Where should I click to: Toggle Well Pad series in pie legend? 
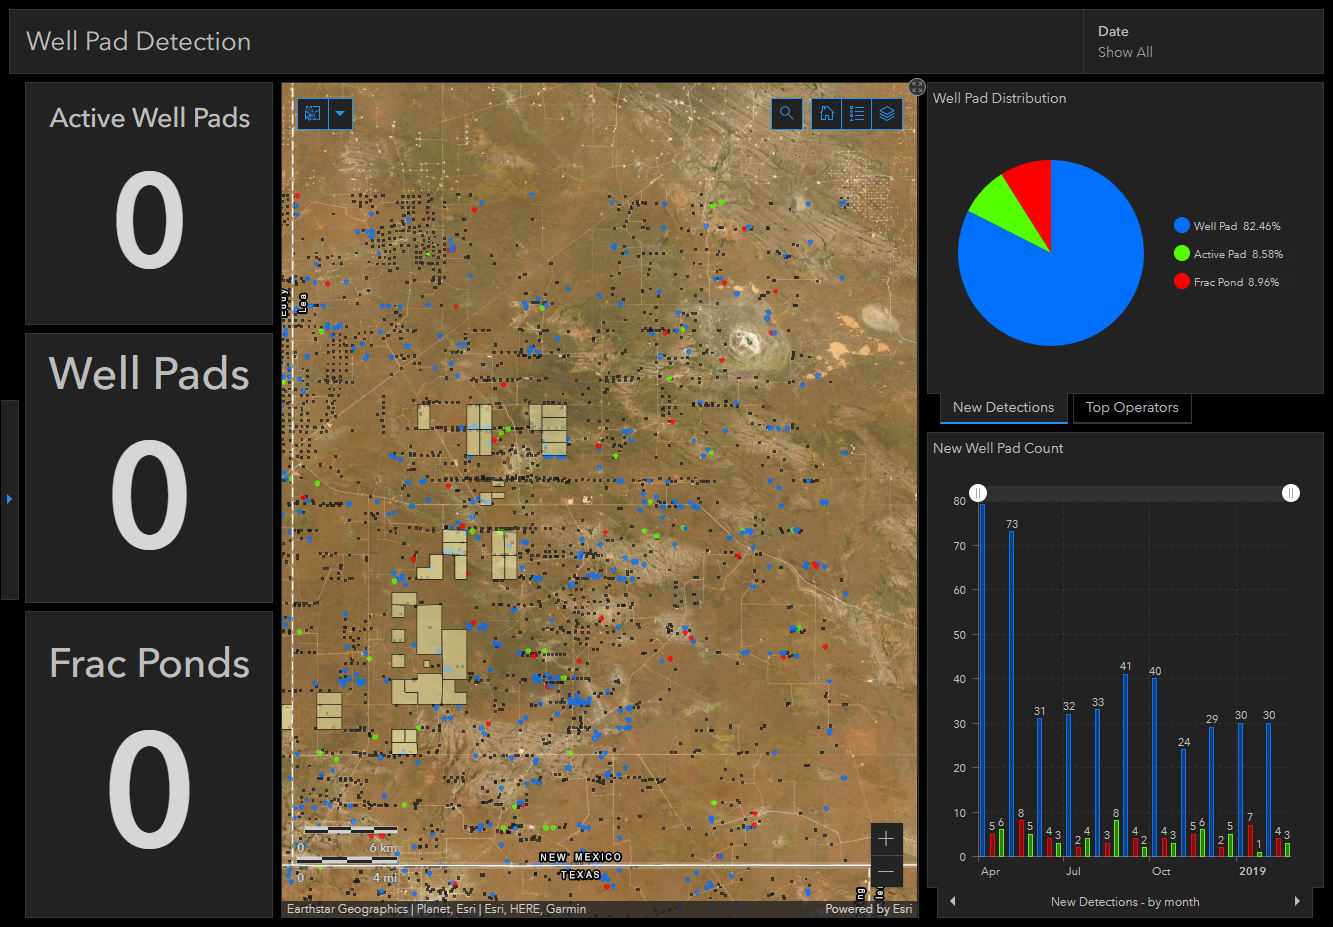click(1226, 226)
